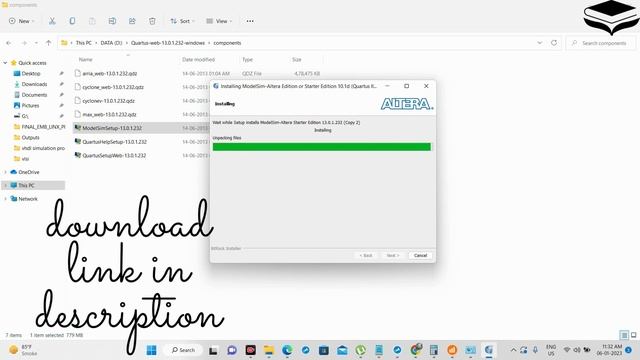Open the Sort dropdown

click(x=182, y=21)
